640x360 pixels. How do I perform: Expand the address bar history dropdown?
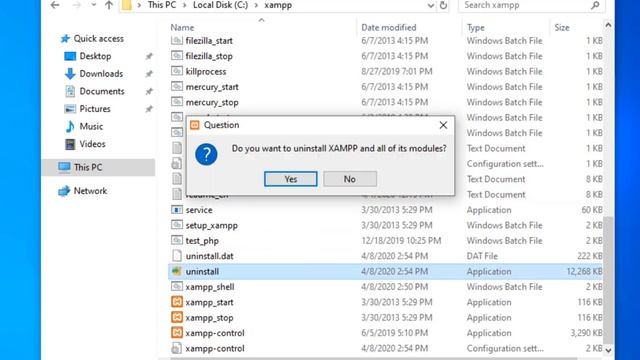[430, 6]
